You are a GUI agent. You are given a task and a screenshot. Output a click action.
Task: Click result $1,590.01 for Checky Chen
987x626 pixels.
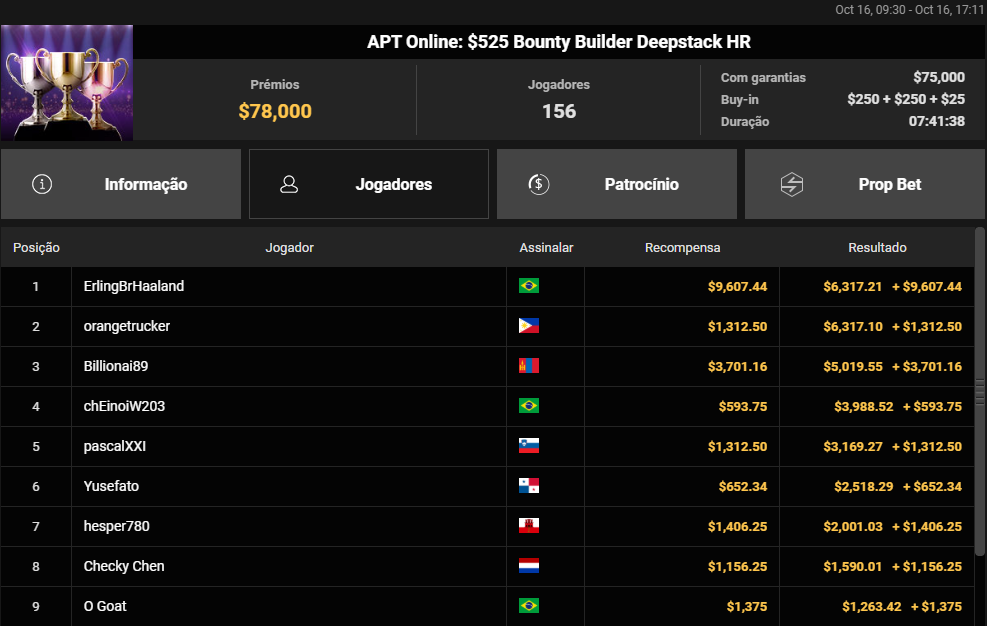[853, 566]
